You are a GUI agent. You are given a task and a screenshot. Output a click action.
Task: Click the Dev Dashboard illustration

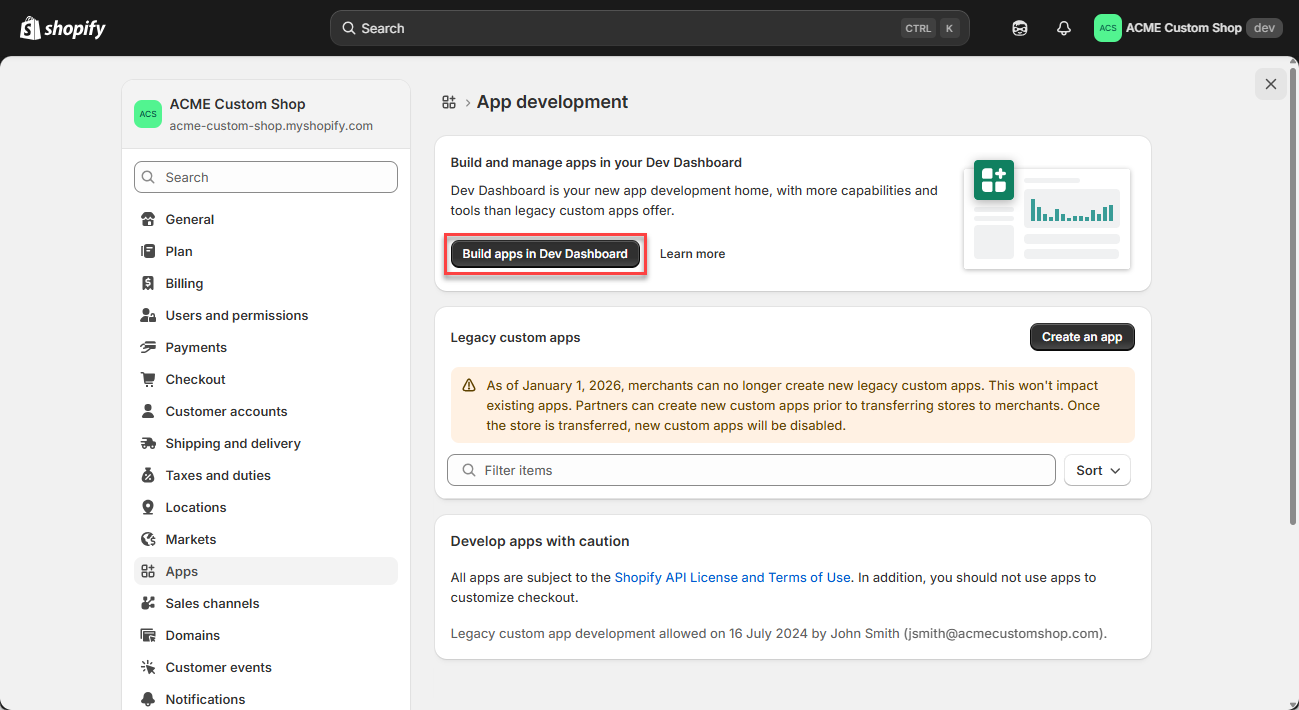pos(1047,214)
